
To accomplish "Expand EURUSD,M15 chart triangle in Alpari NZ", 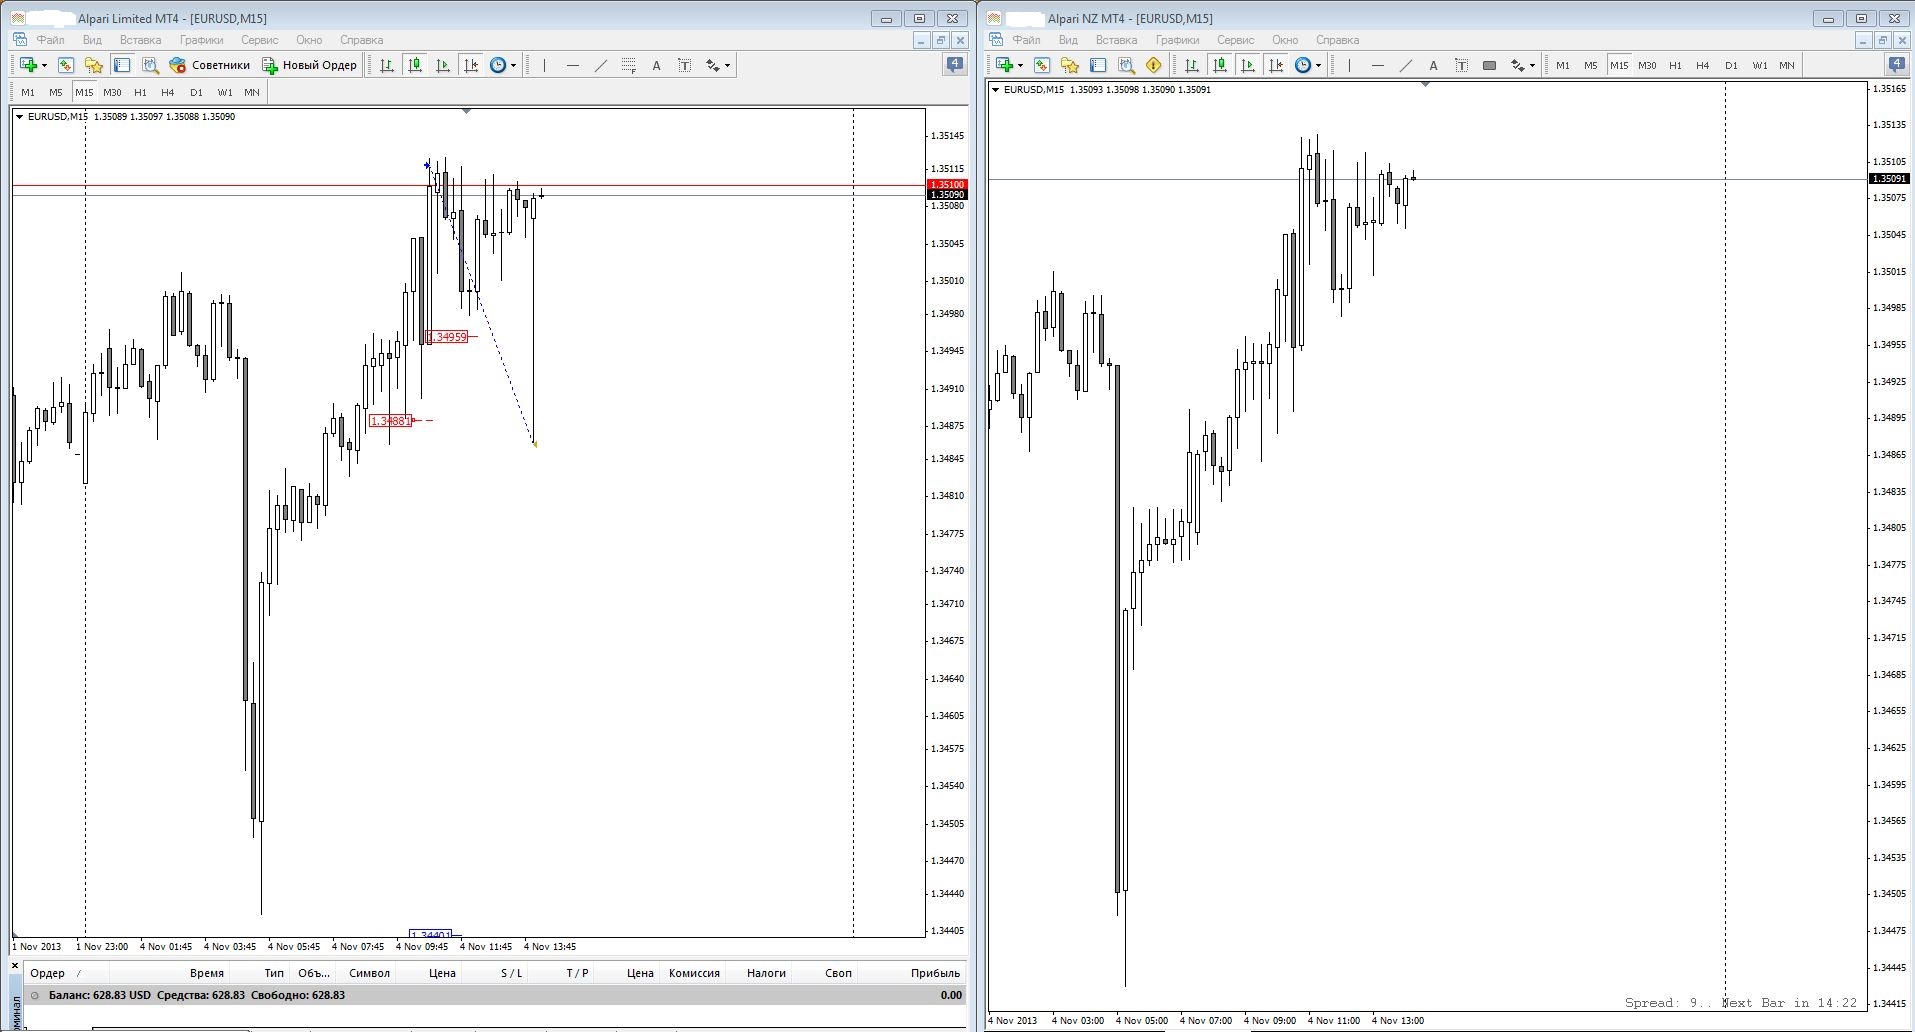I will point(995,89).
